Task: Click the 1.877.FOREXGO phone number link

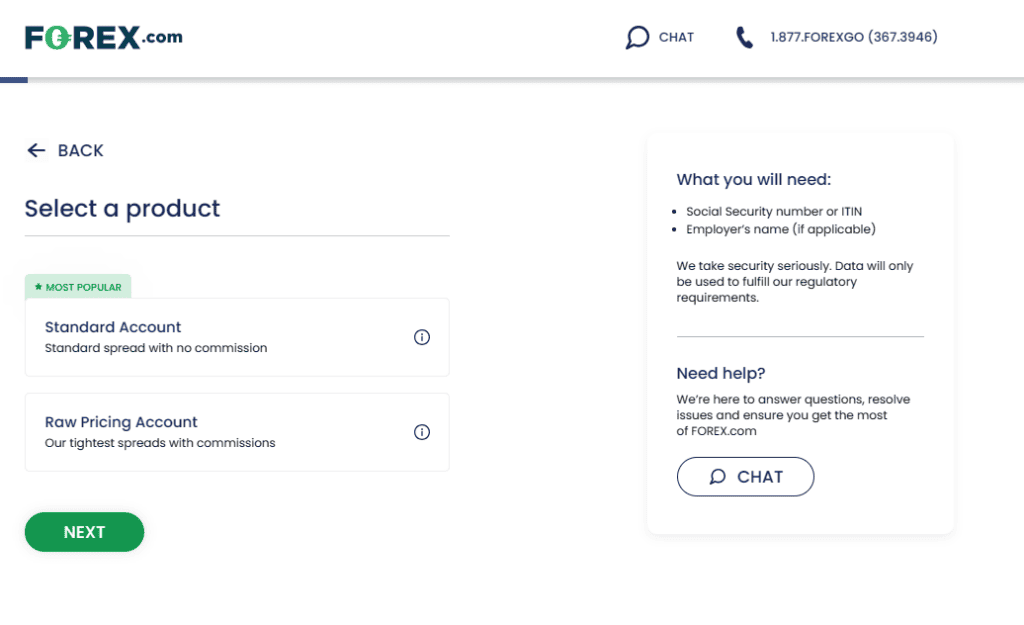Action: [854, 37]
